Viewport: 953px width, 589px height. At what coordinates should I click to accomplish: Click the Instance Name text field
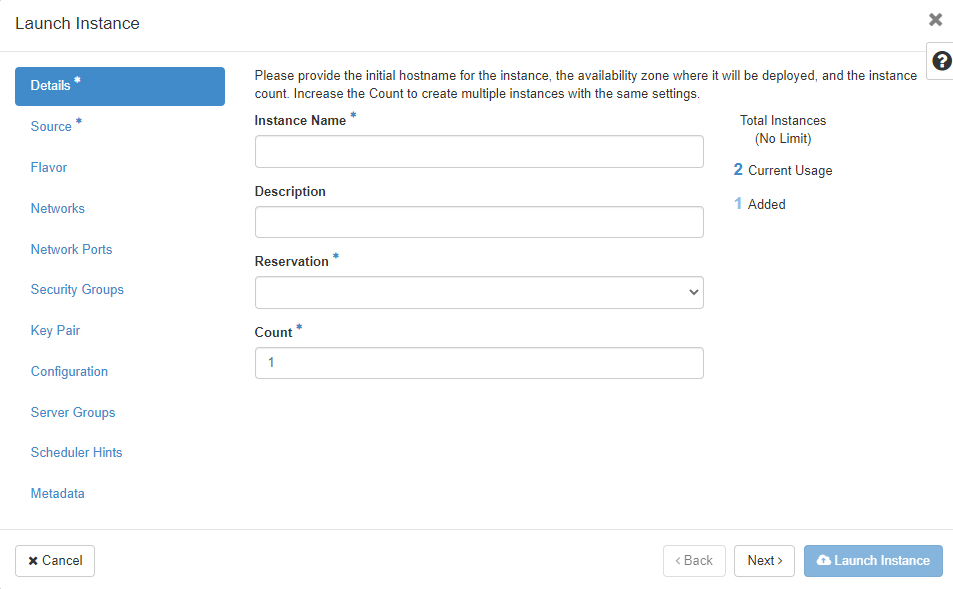[x=479, y=152]
